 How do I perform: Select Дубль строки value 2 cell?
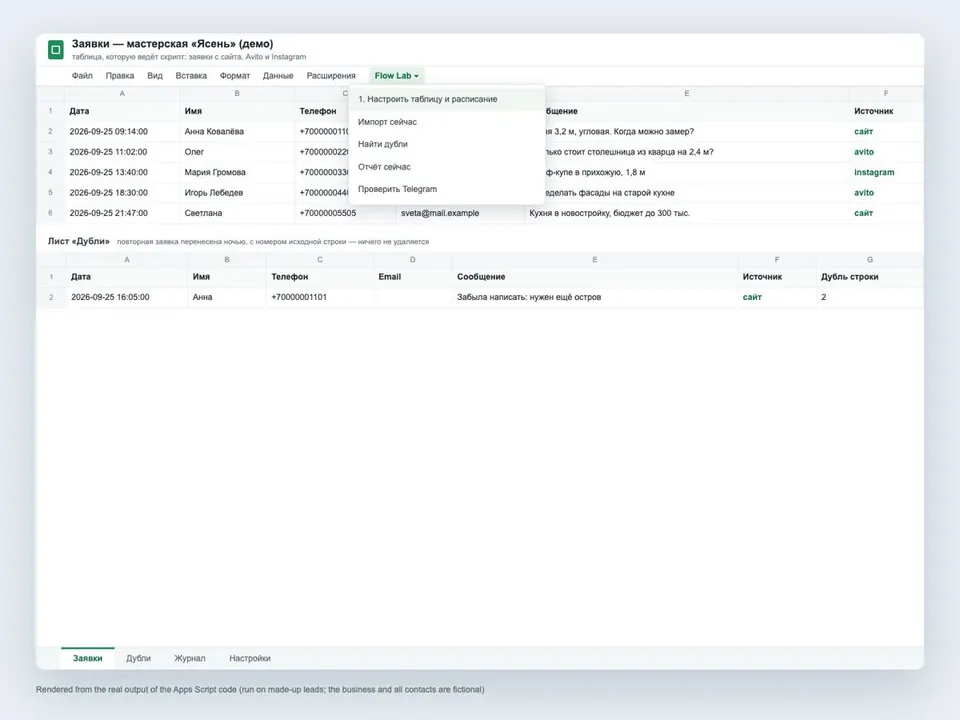[x=870, y=297]
